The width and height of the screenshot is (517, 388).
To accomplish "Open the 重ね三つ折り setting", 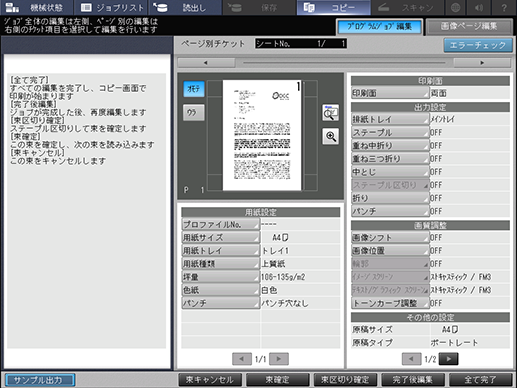I will 390,159.
